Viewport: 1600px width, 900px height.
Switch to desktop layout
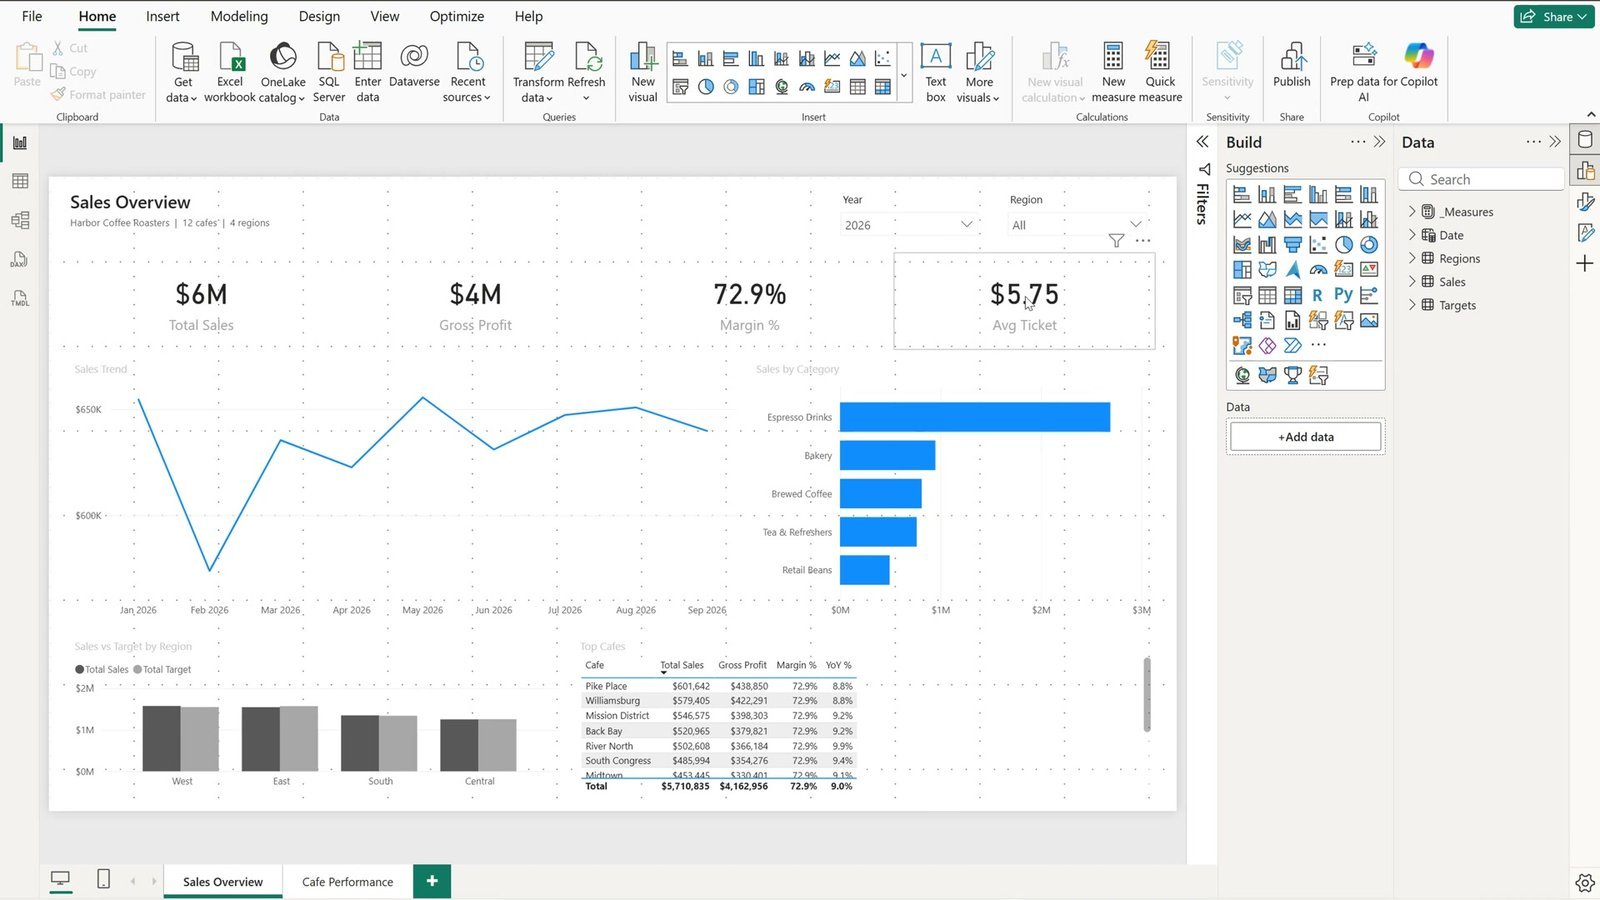click(61, 880)
